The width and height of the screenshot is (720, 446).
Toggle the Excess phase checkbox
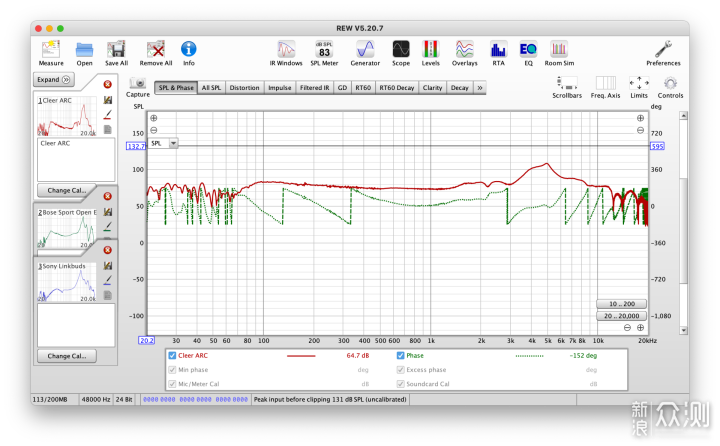tap(400, 370)
